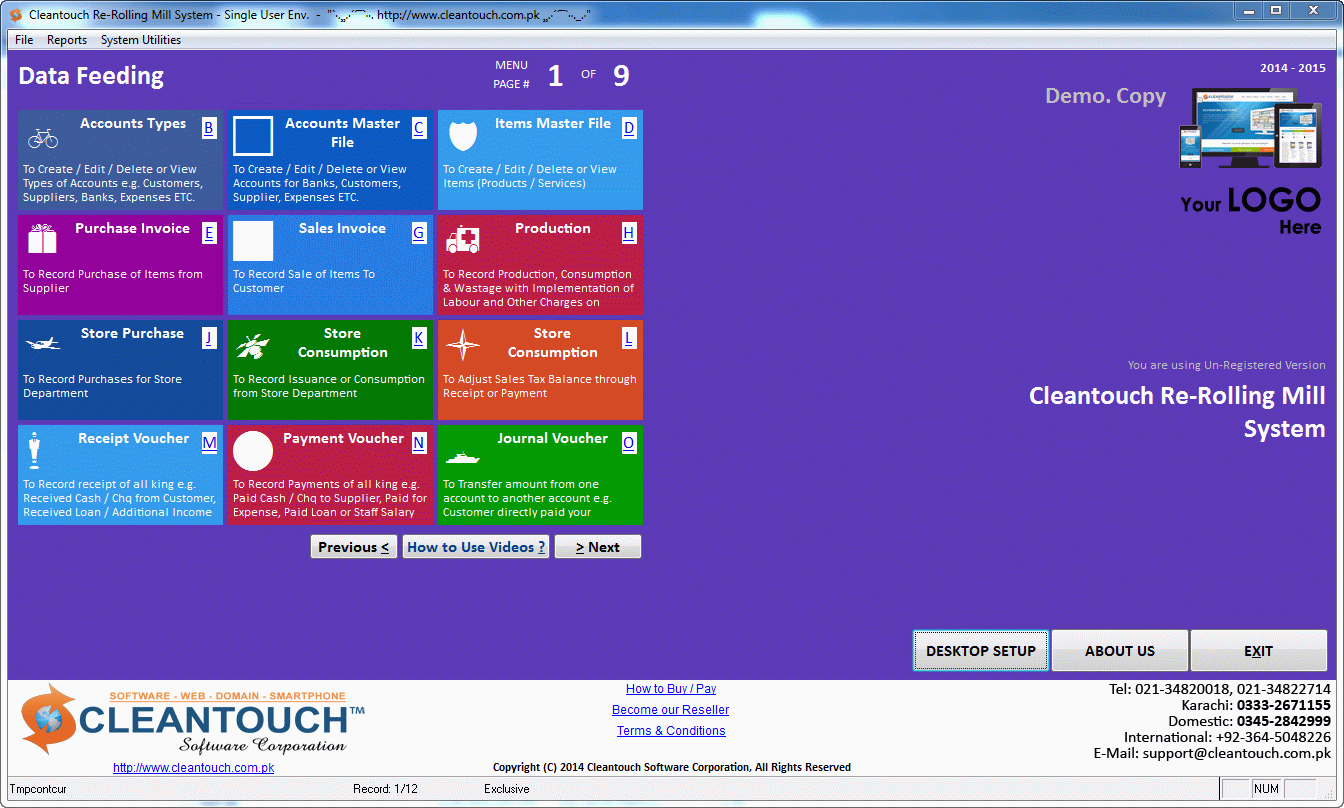
Task: Click the ship icon on Journal Voucher
Action: tap(463, 458)
